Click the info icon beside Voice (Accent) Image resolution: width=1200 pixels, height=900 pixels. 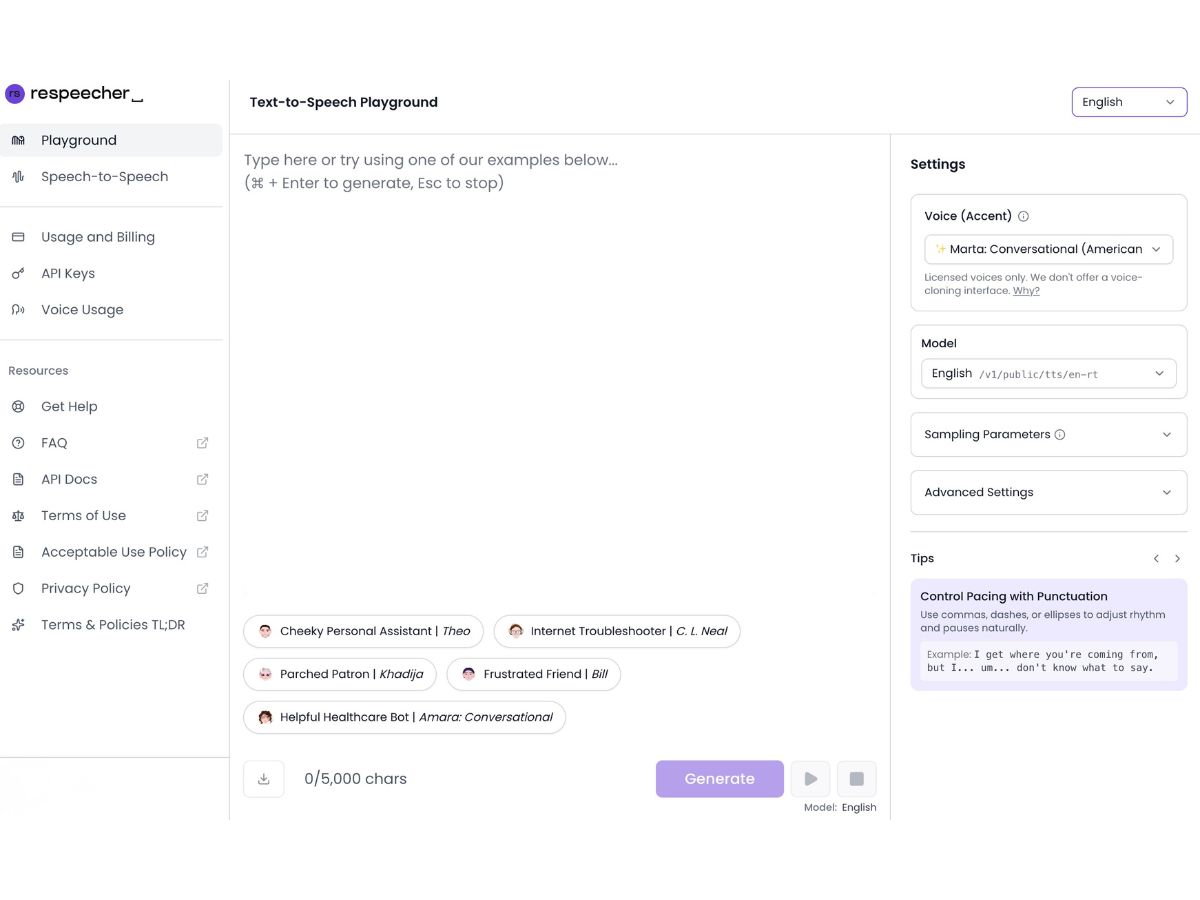pyautogui.click(x=1023, y=216)
